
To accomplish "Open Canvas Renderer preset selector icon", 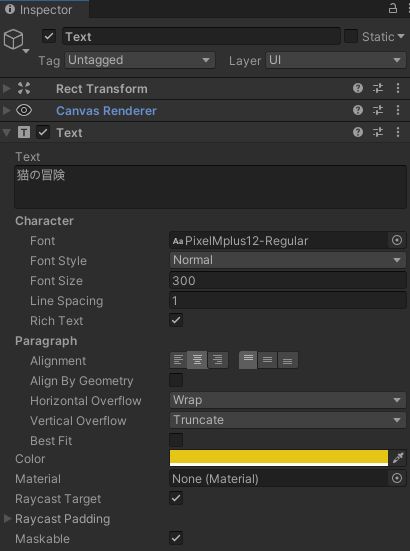I will [378, 110].
